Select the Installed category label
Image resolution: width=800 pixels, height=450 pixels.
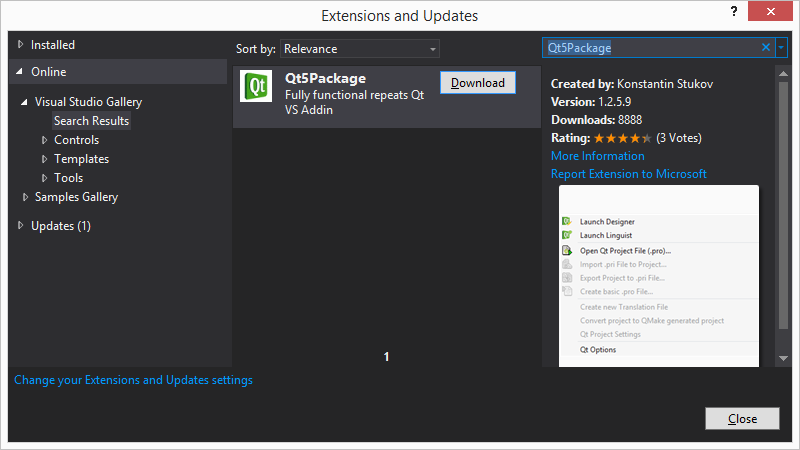pyautogui.click(x=53, y=45)
